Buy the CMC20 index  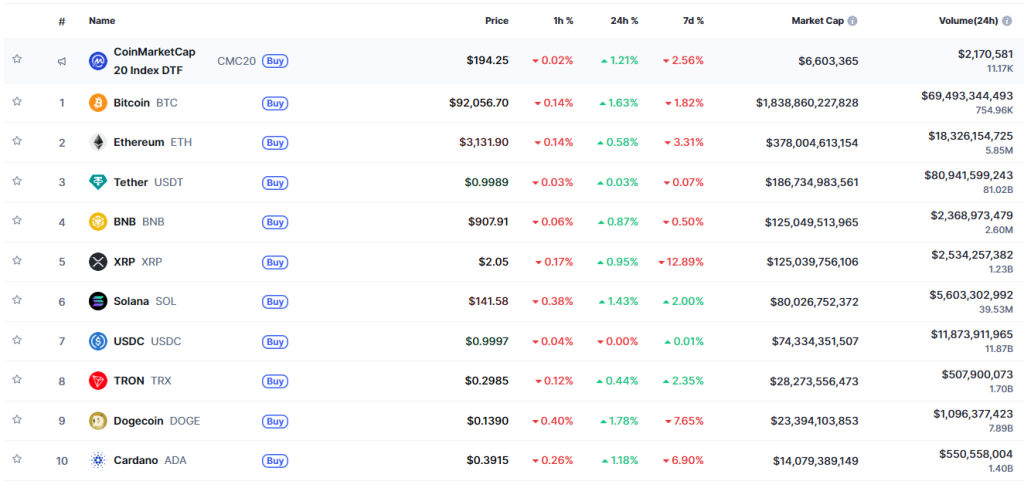coord(275,61)
